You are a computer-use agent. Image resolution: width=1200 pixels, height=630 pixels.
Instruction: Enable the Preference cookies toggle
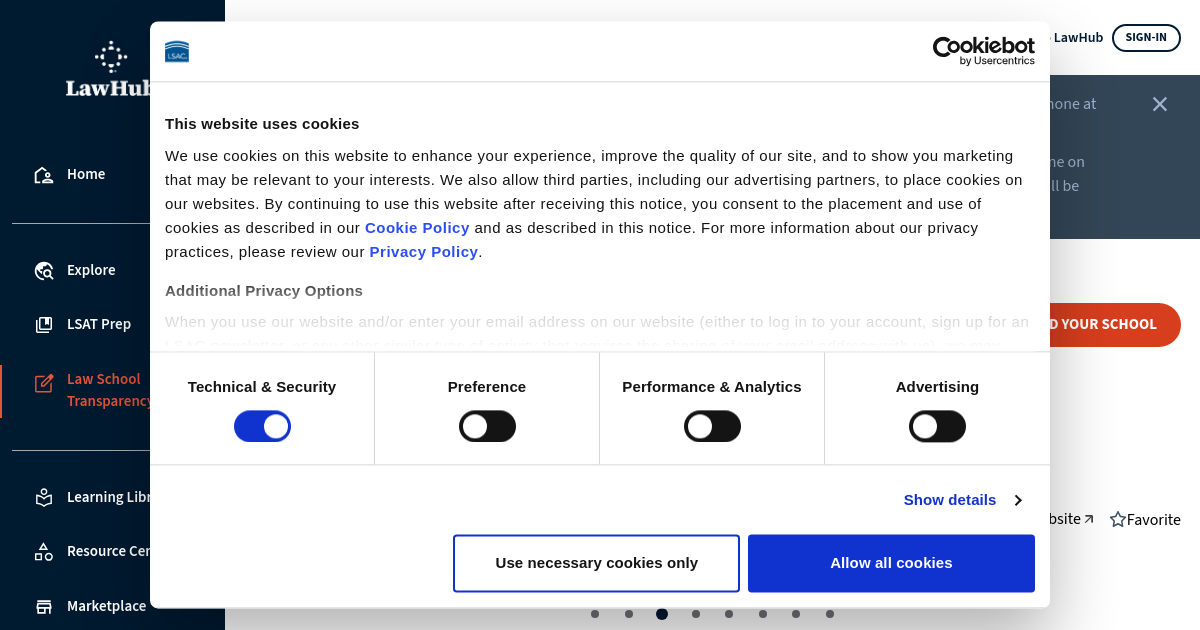tap(487, 426)
